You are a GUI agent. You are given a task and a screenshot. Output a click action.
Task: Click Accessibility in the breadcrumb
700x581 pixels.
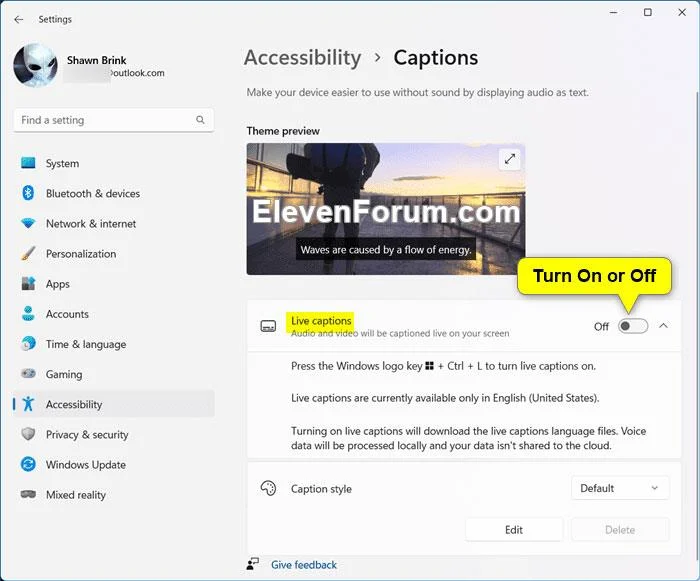302,58
